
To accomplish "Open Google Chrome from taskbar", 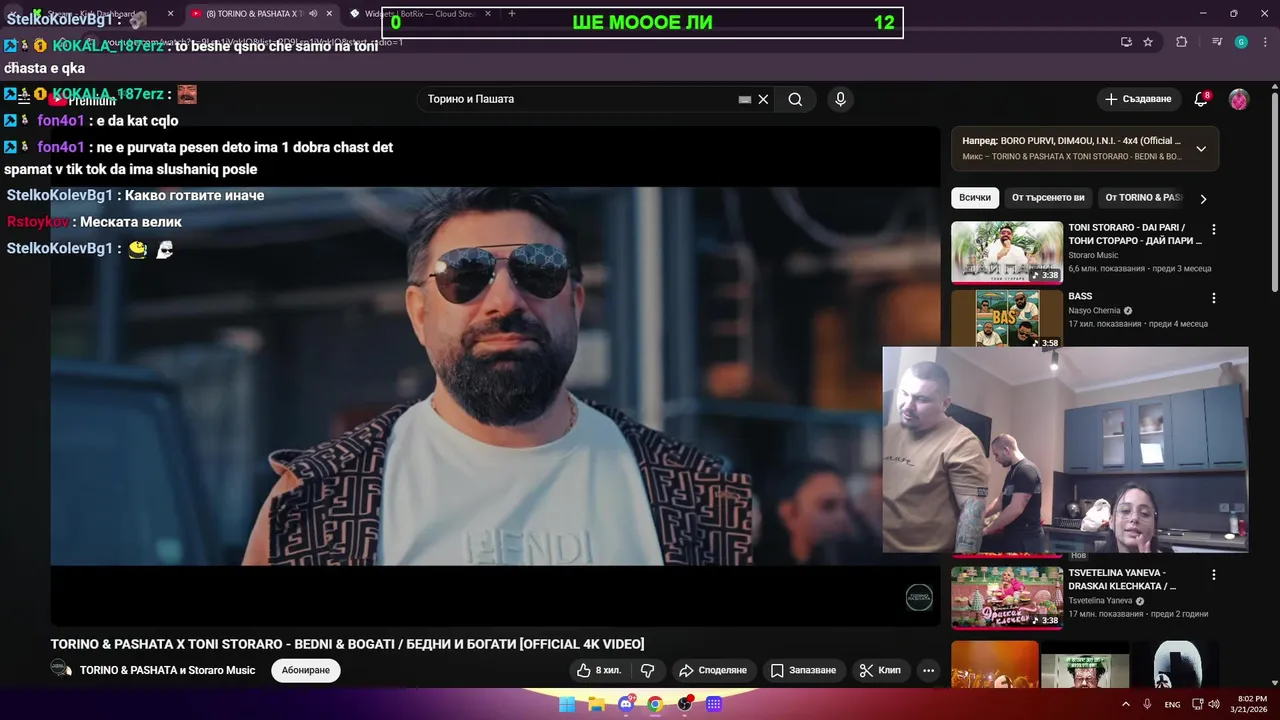I will (655, 704).
